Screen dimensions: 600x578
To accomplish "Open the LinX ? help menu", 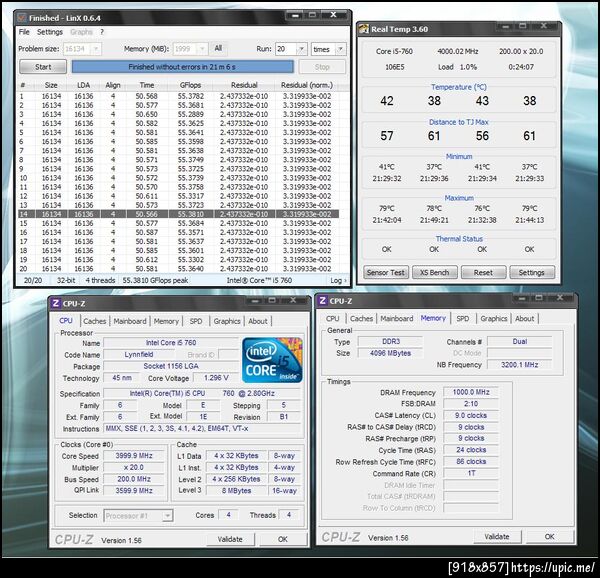I will tap(102, 32).
